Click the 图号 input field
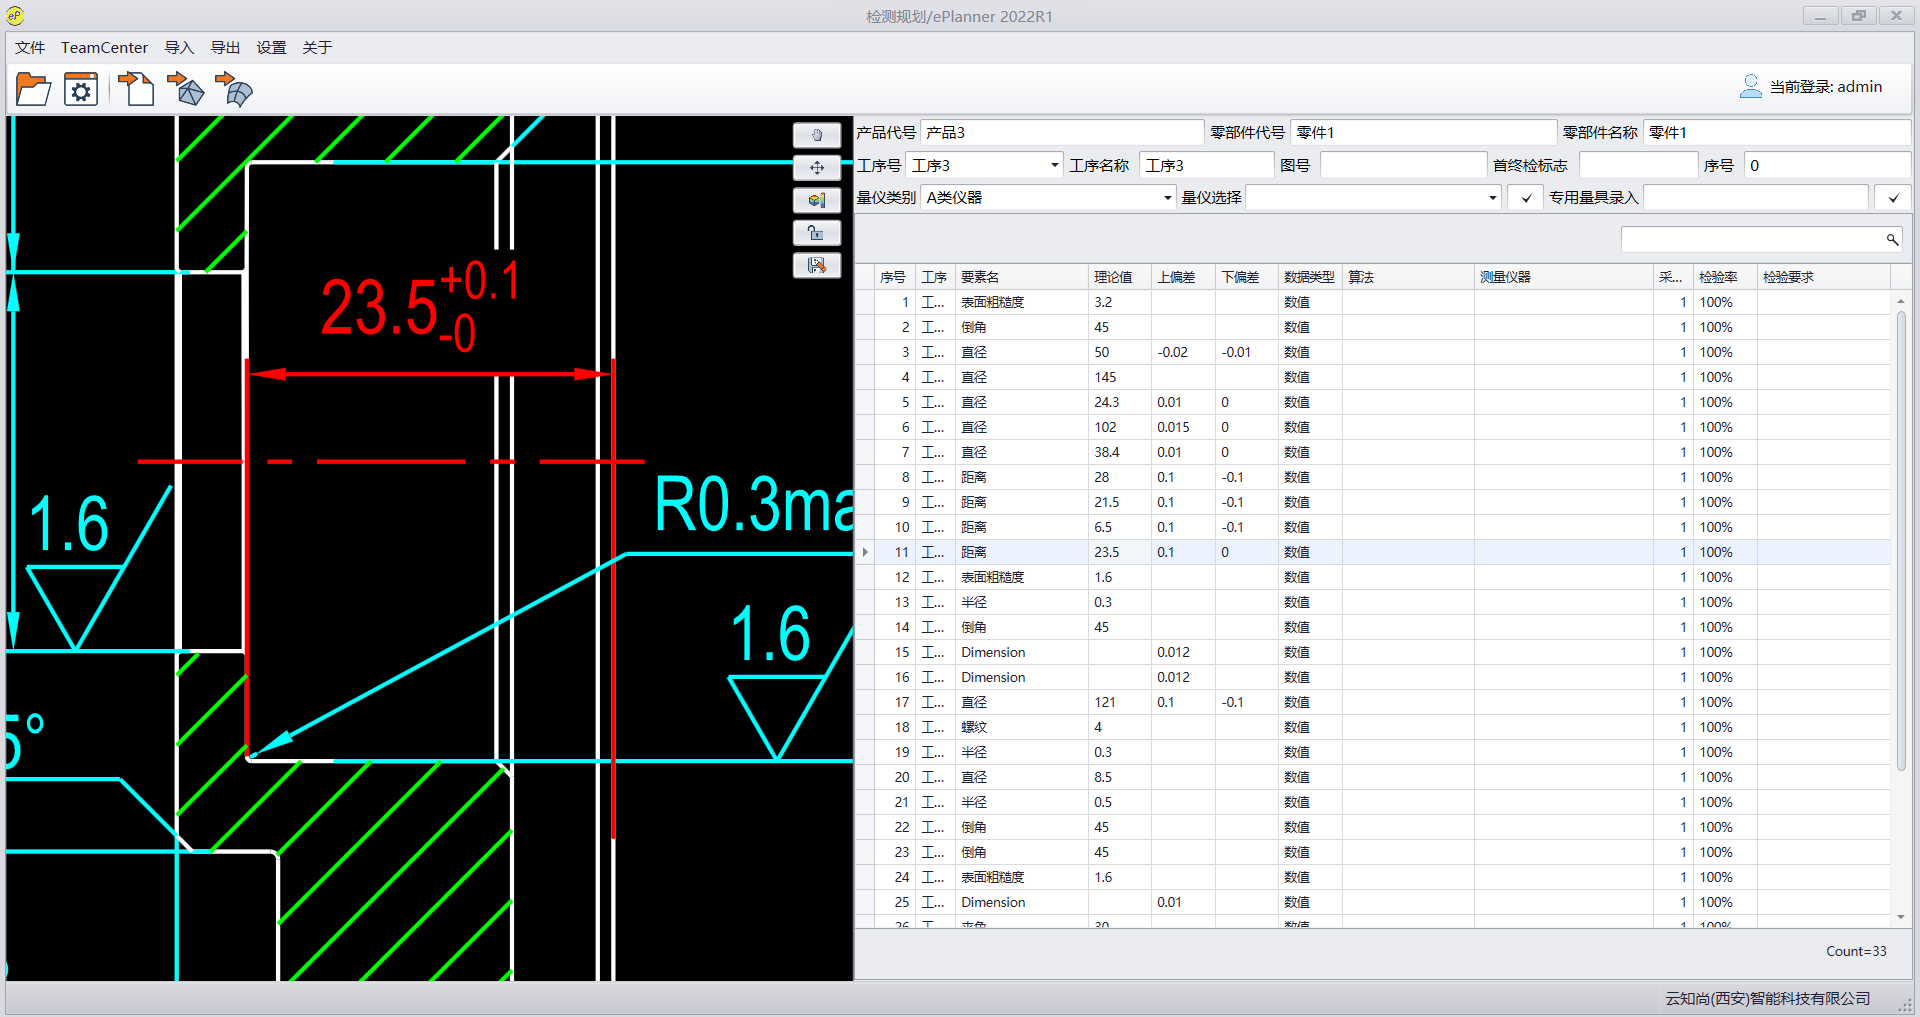This screenshot has height=1017, width=1920. [x=1402, y=166]
